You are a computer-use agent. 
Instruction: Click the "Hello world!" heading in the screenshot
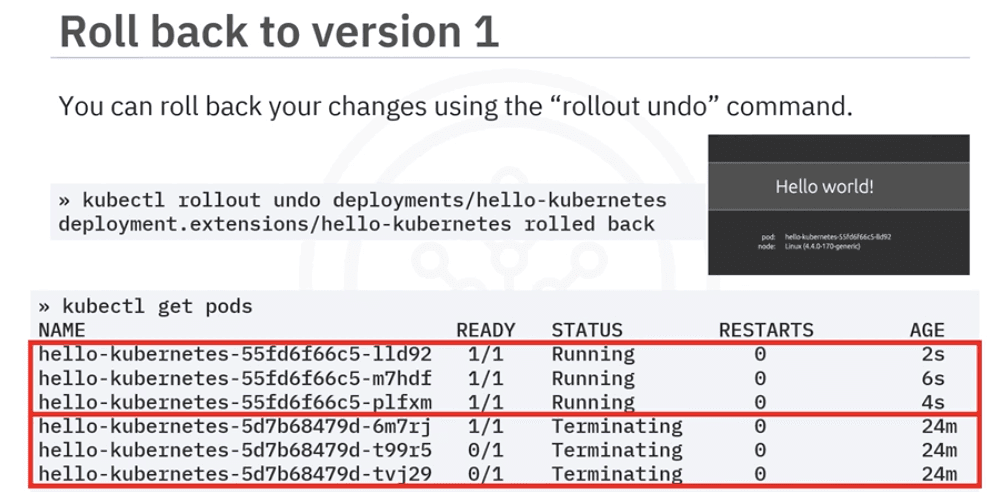838,187
